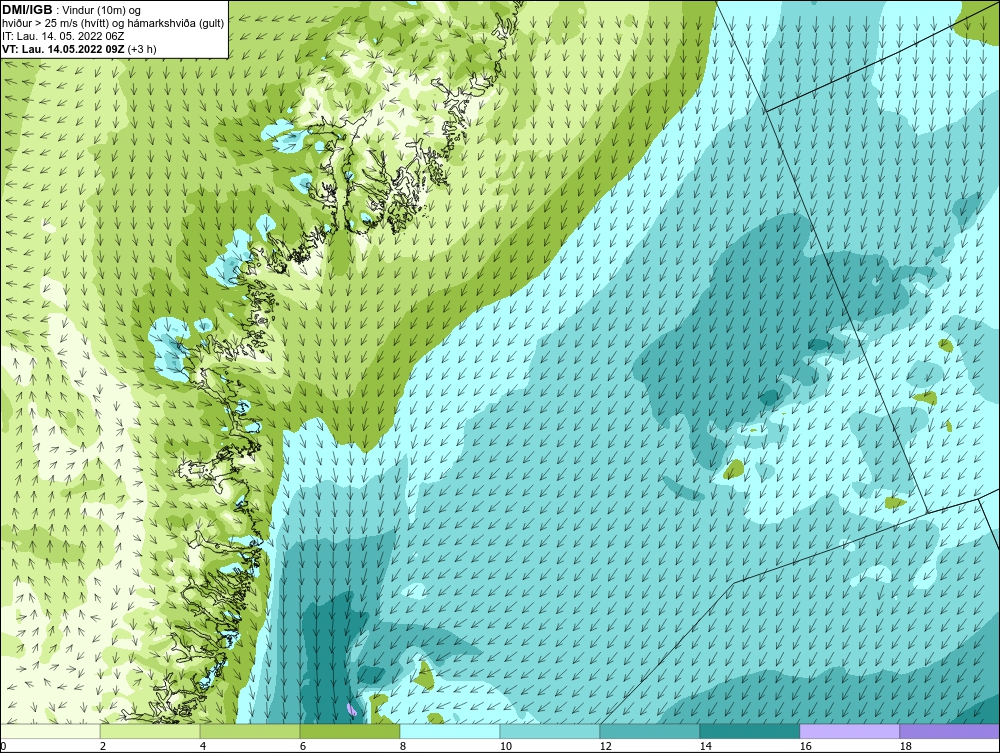The width and height of the screenshot is (1000, 753).
Task: Click the light purple 16–18 m/s legend swatch
Action: pyautogui.click(x=849, y=731)
